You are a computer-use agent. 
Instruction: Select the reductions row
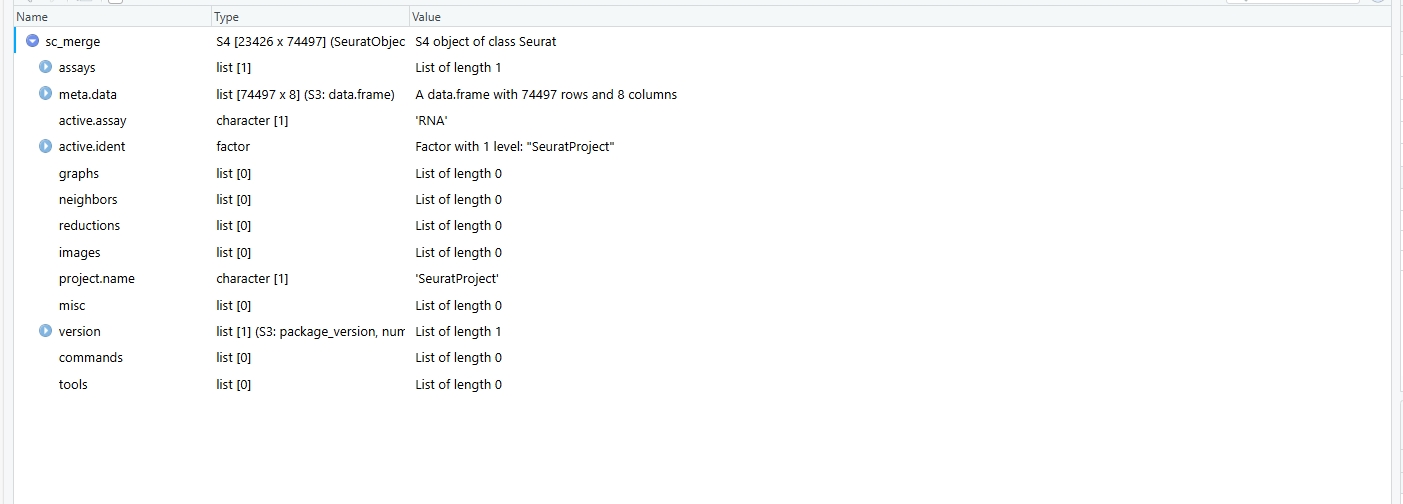click(702, 226)
